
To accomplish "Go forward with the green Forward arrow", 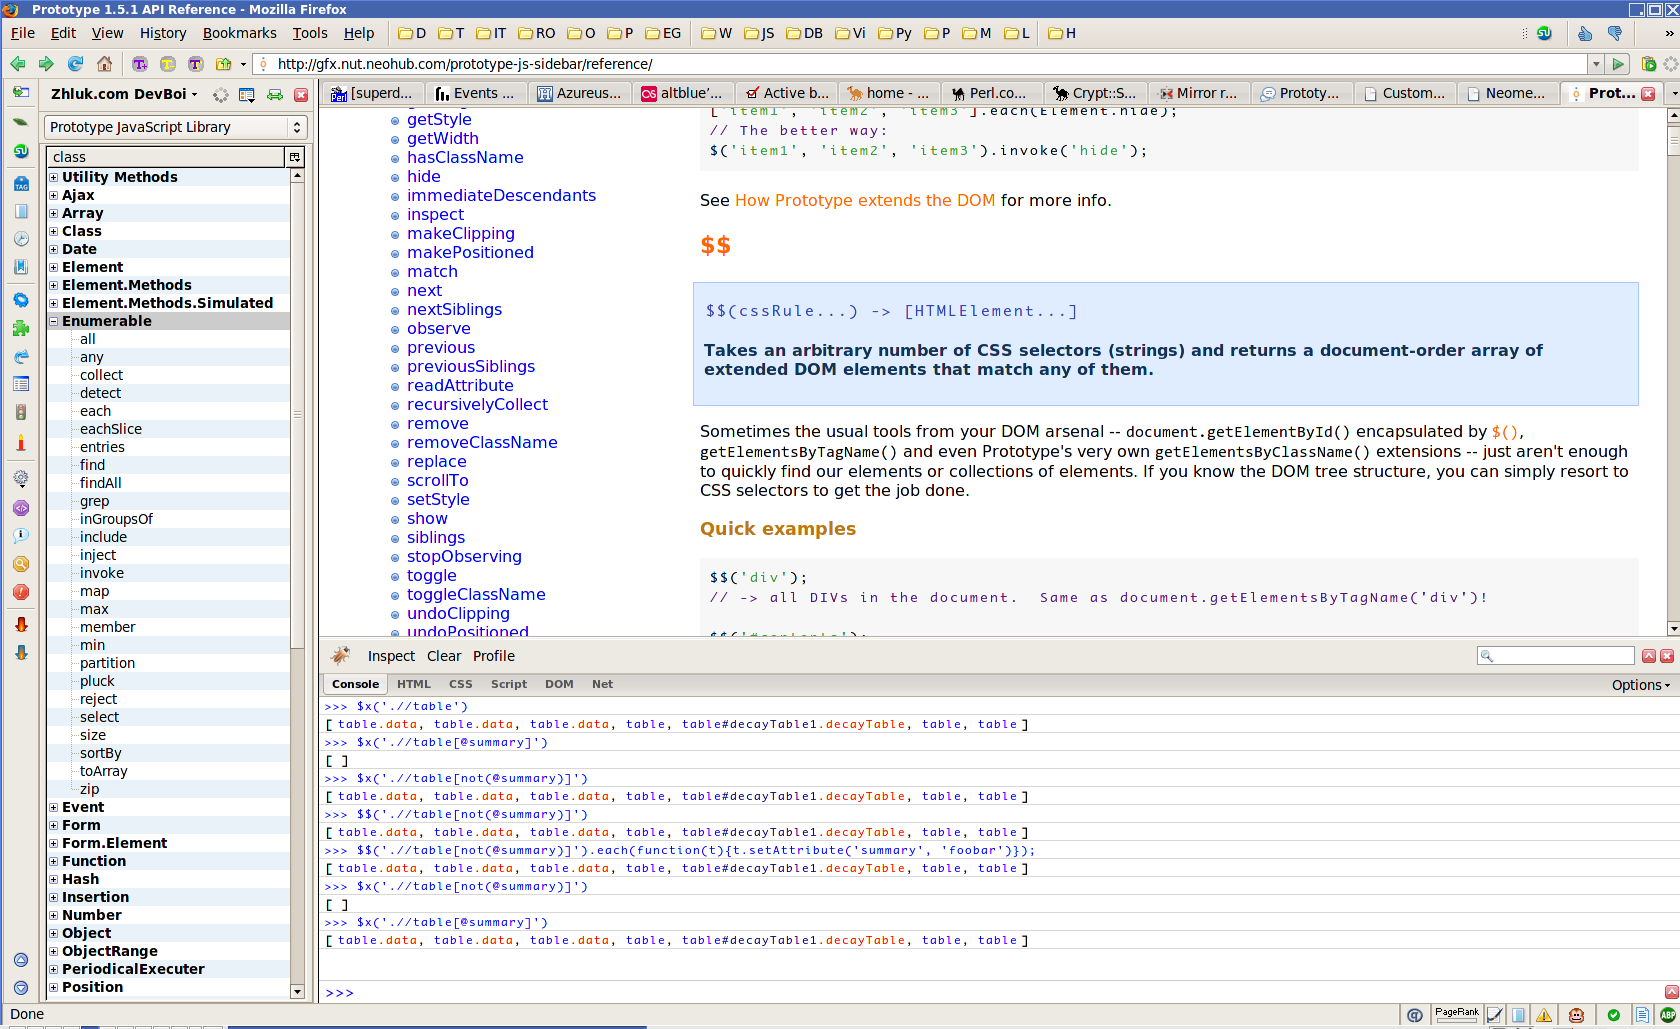I will click(46, 64).
